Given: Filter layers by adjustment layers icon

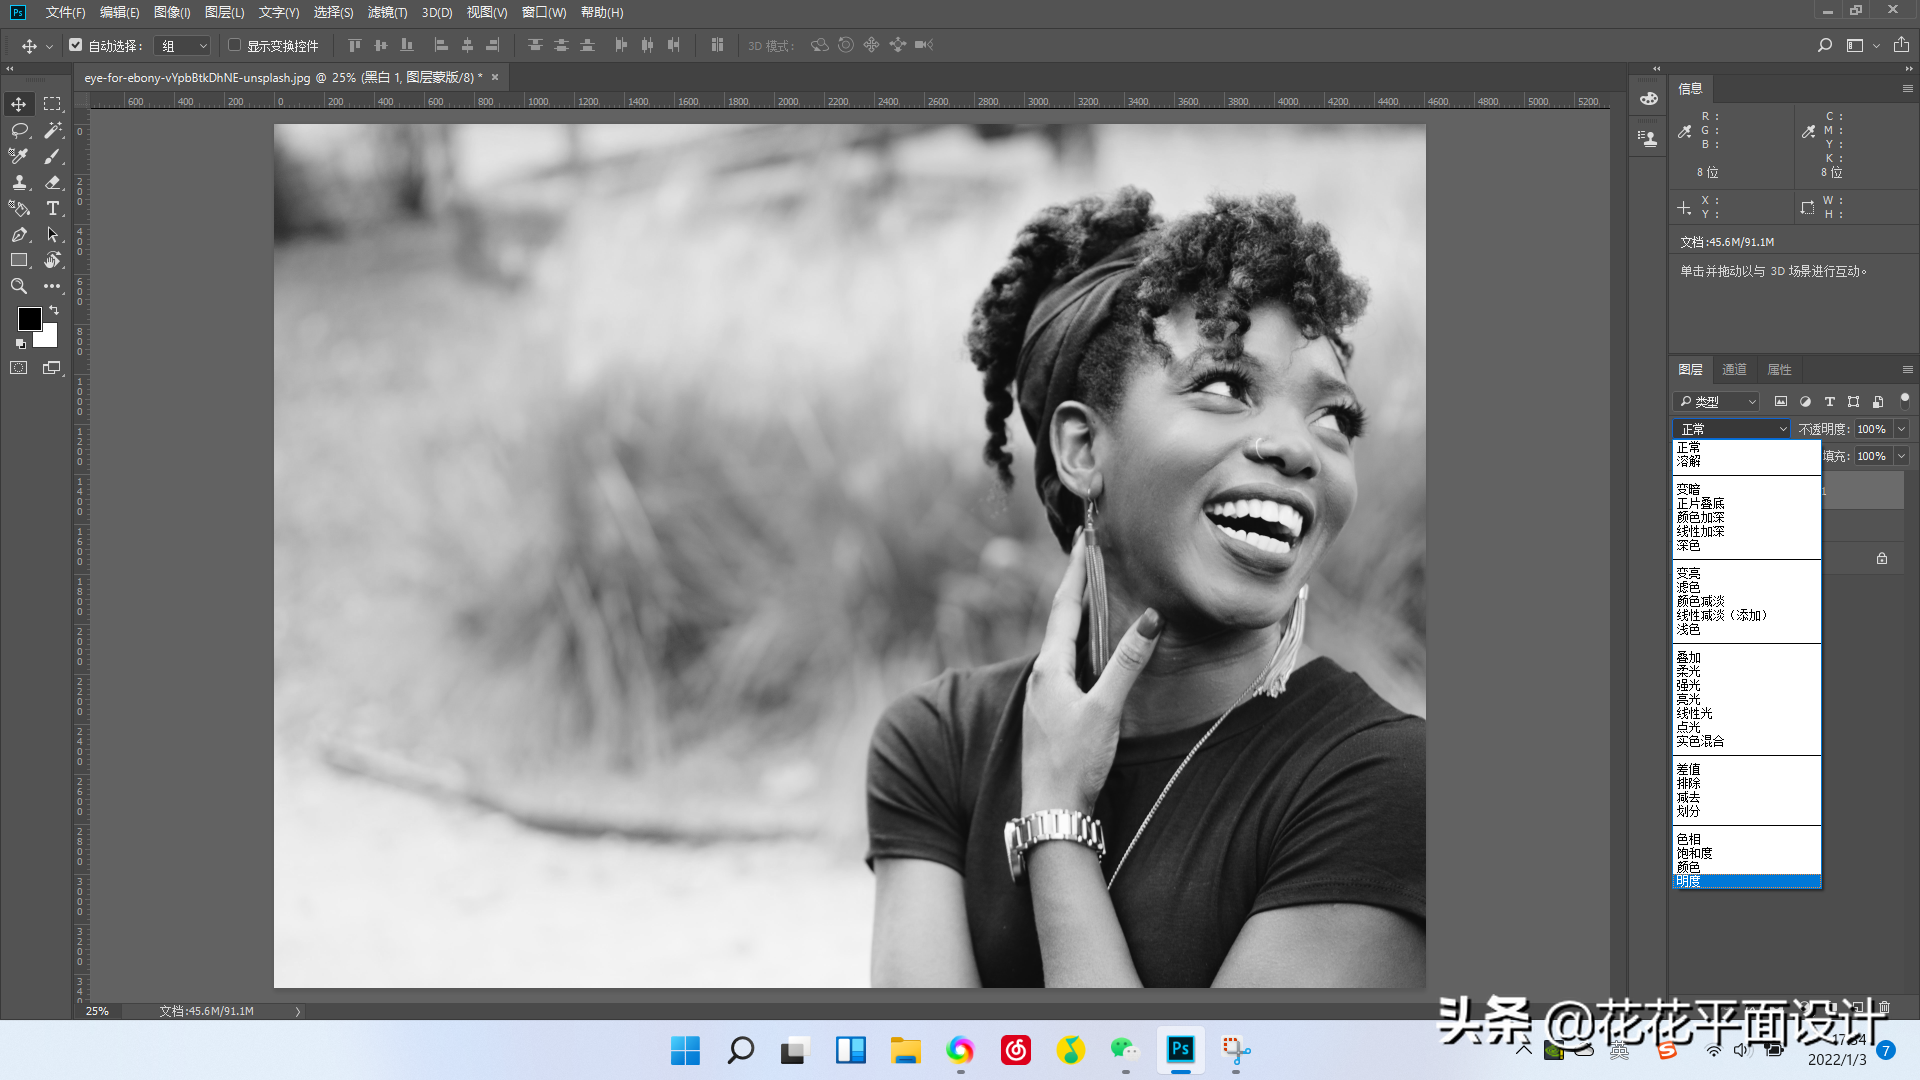Looking at the screenshot, I should [x=1805, y=401].
